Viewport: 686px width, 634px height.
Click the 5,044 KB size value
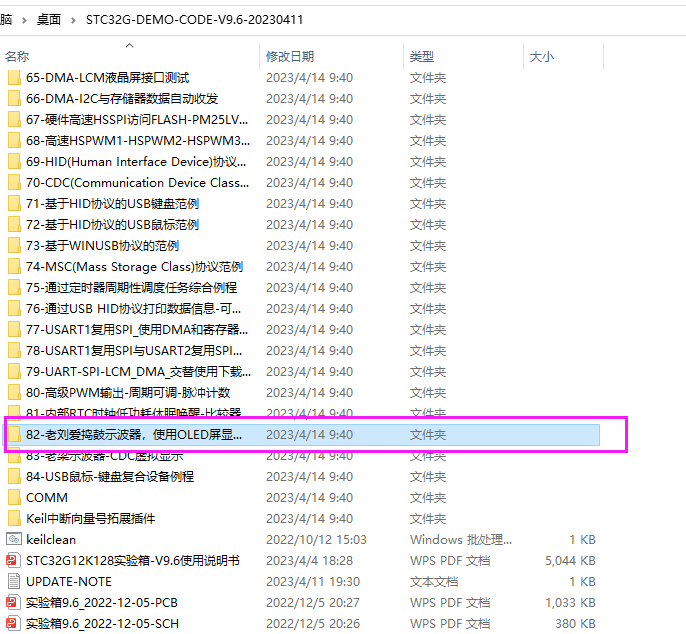click(x=570, y=561)
